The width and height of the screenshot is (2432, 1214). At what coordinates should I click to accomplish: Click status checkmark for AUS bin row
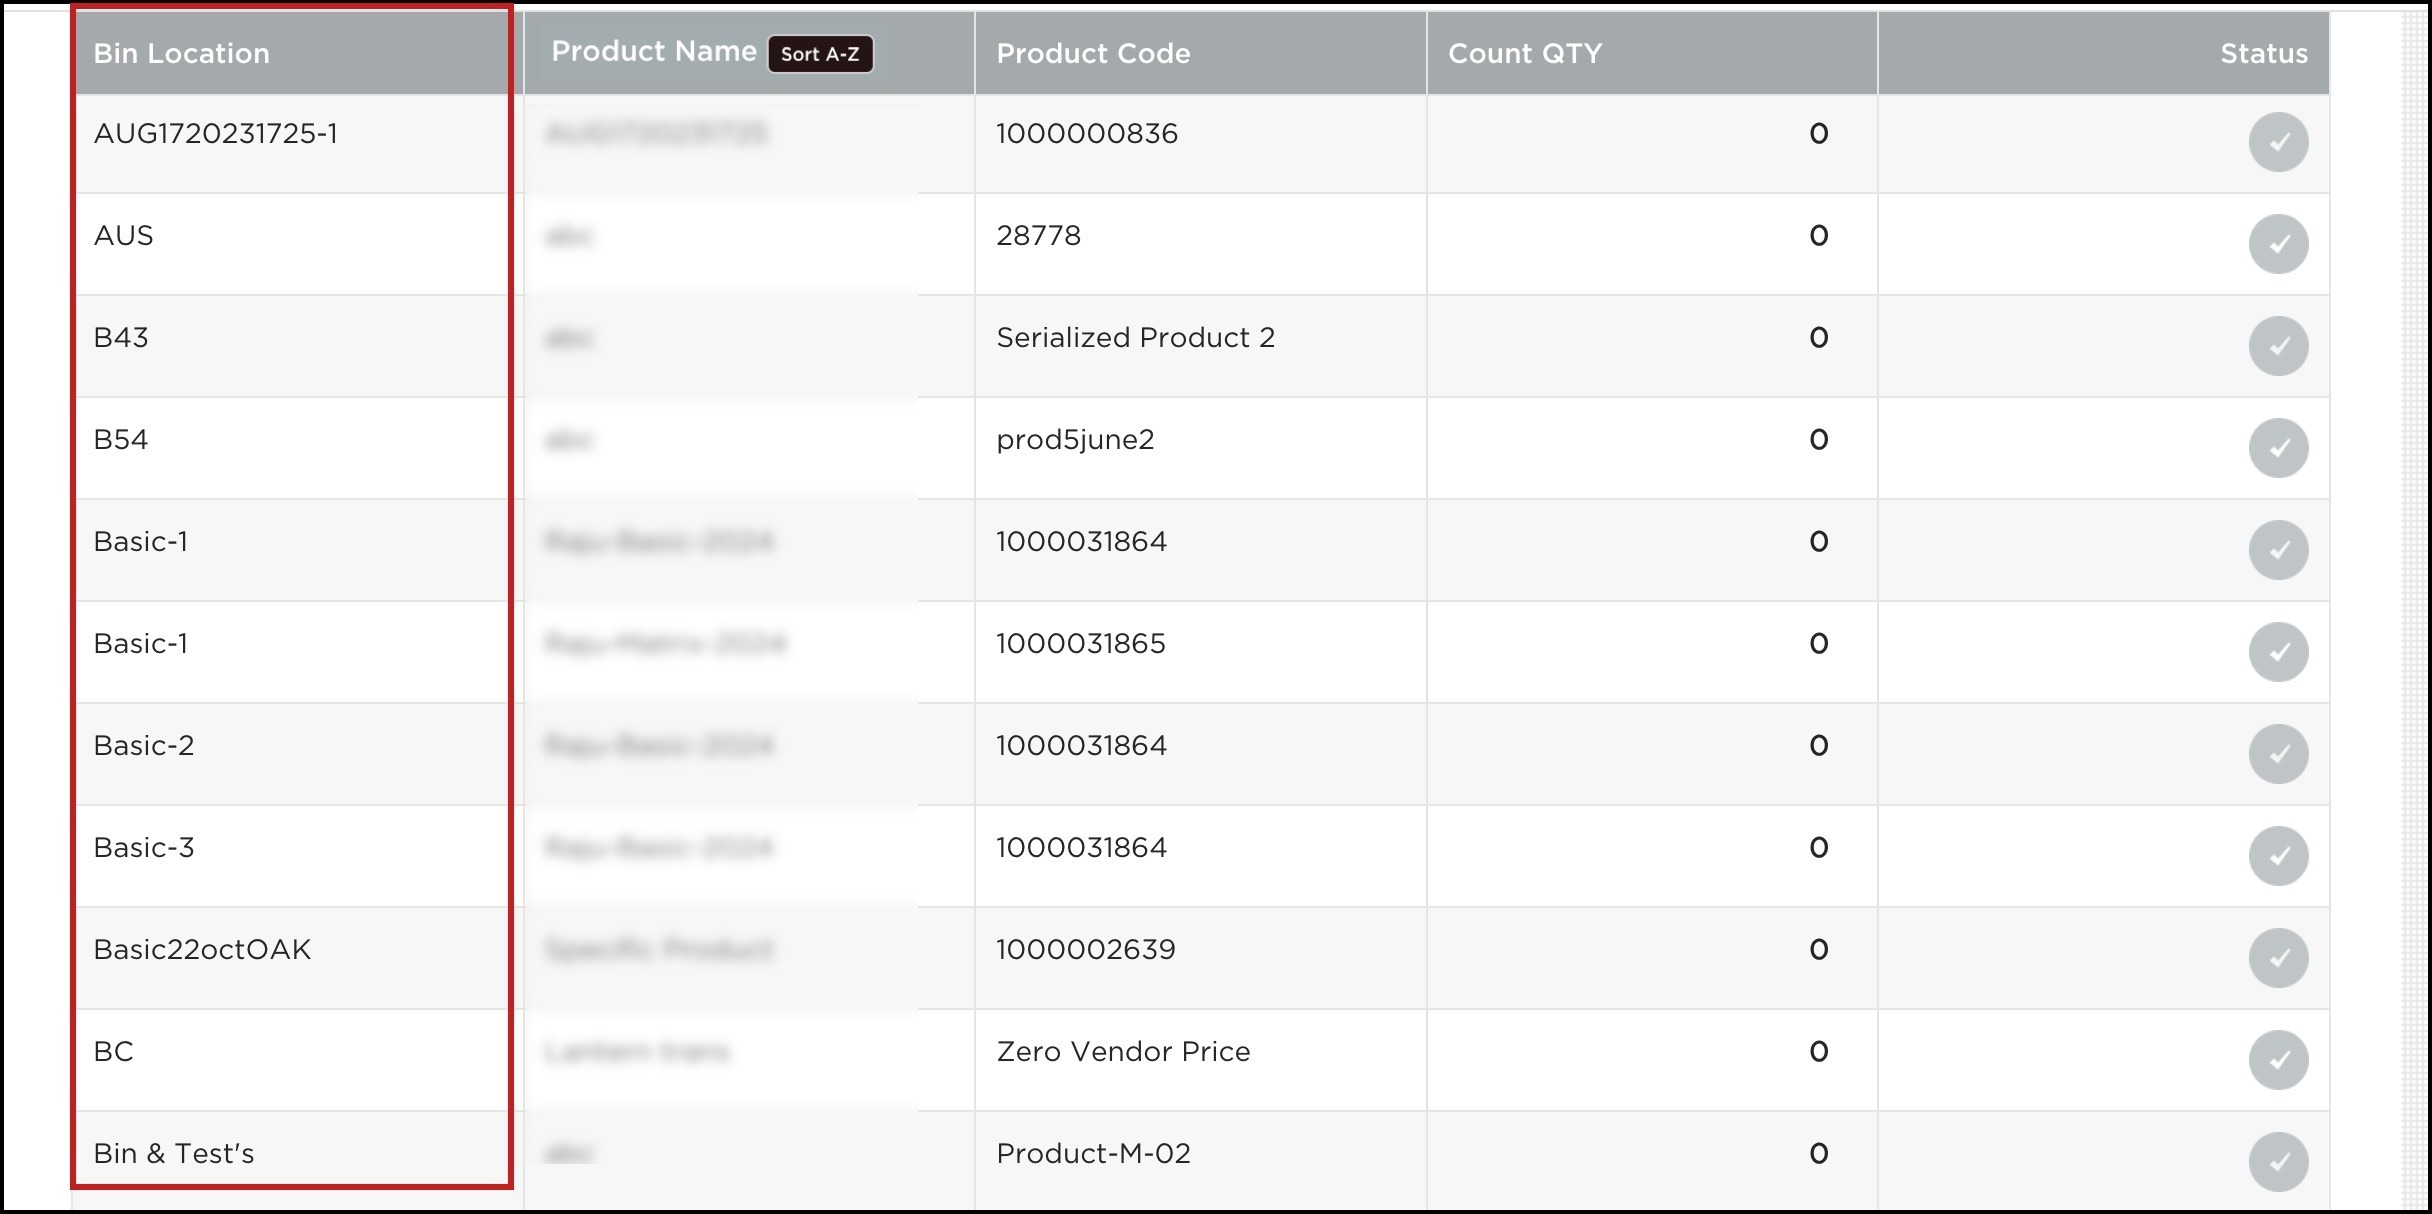pyautogui.click(x=2278, y=244)
